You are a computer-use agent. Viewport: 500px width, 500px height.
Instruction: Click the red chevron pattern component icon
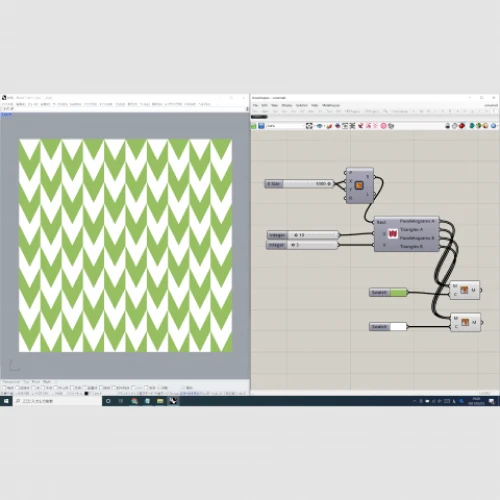click(393, 234)
